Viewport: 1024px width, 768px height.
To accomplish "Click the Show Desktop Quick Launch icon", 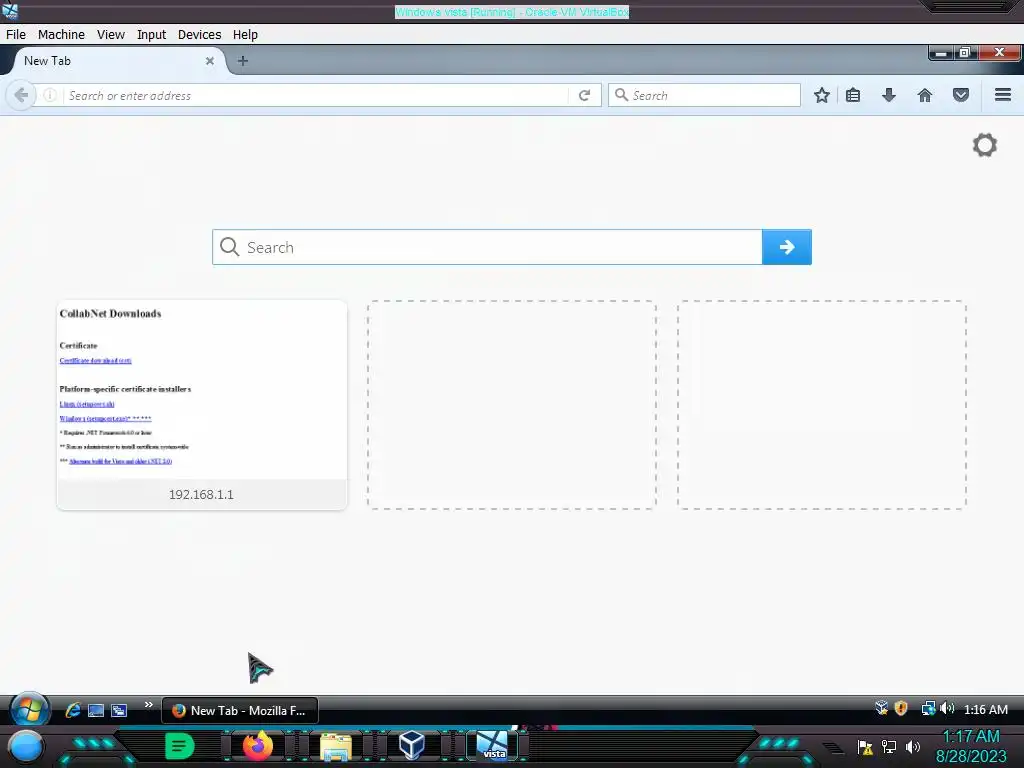I will [96, 711].
